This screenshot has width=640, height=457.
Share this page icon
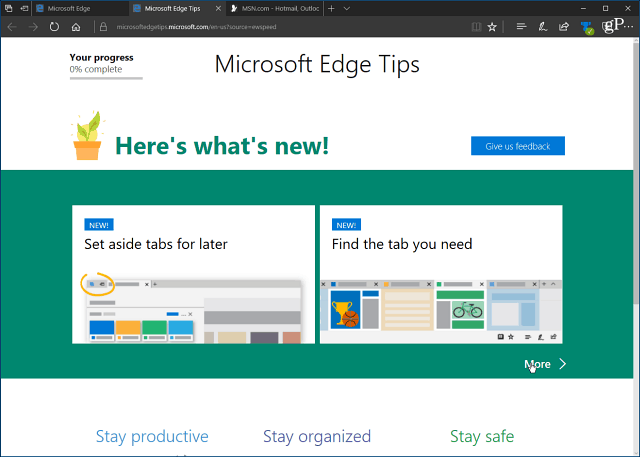564,27
